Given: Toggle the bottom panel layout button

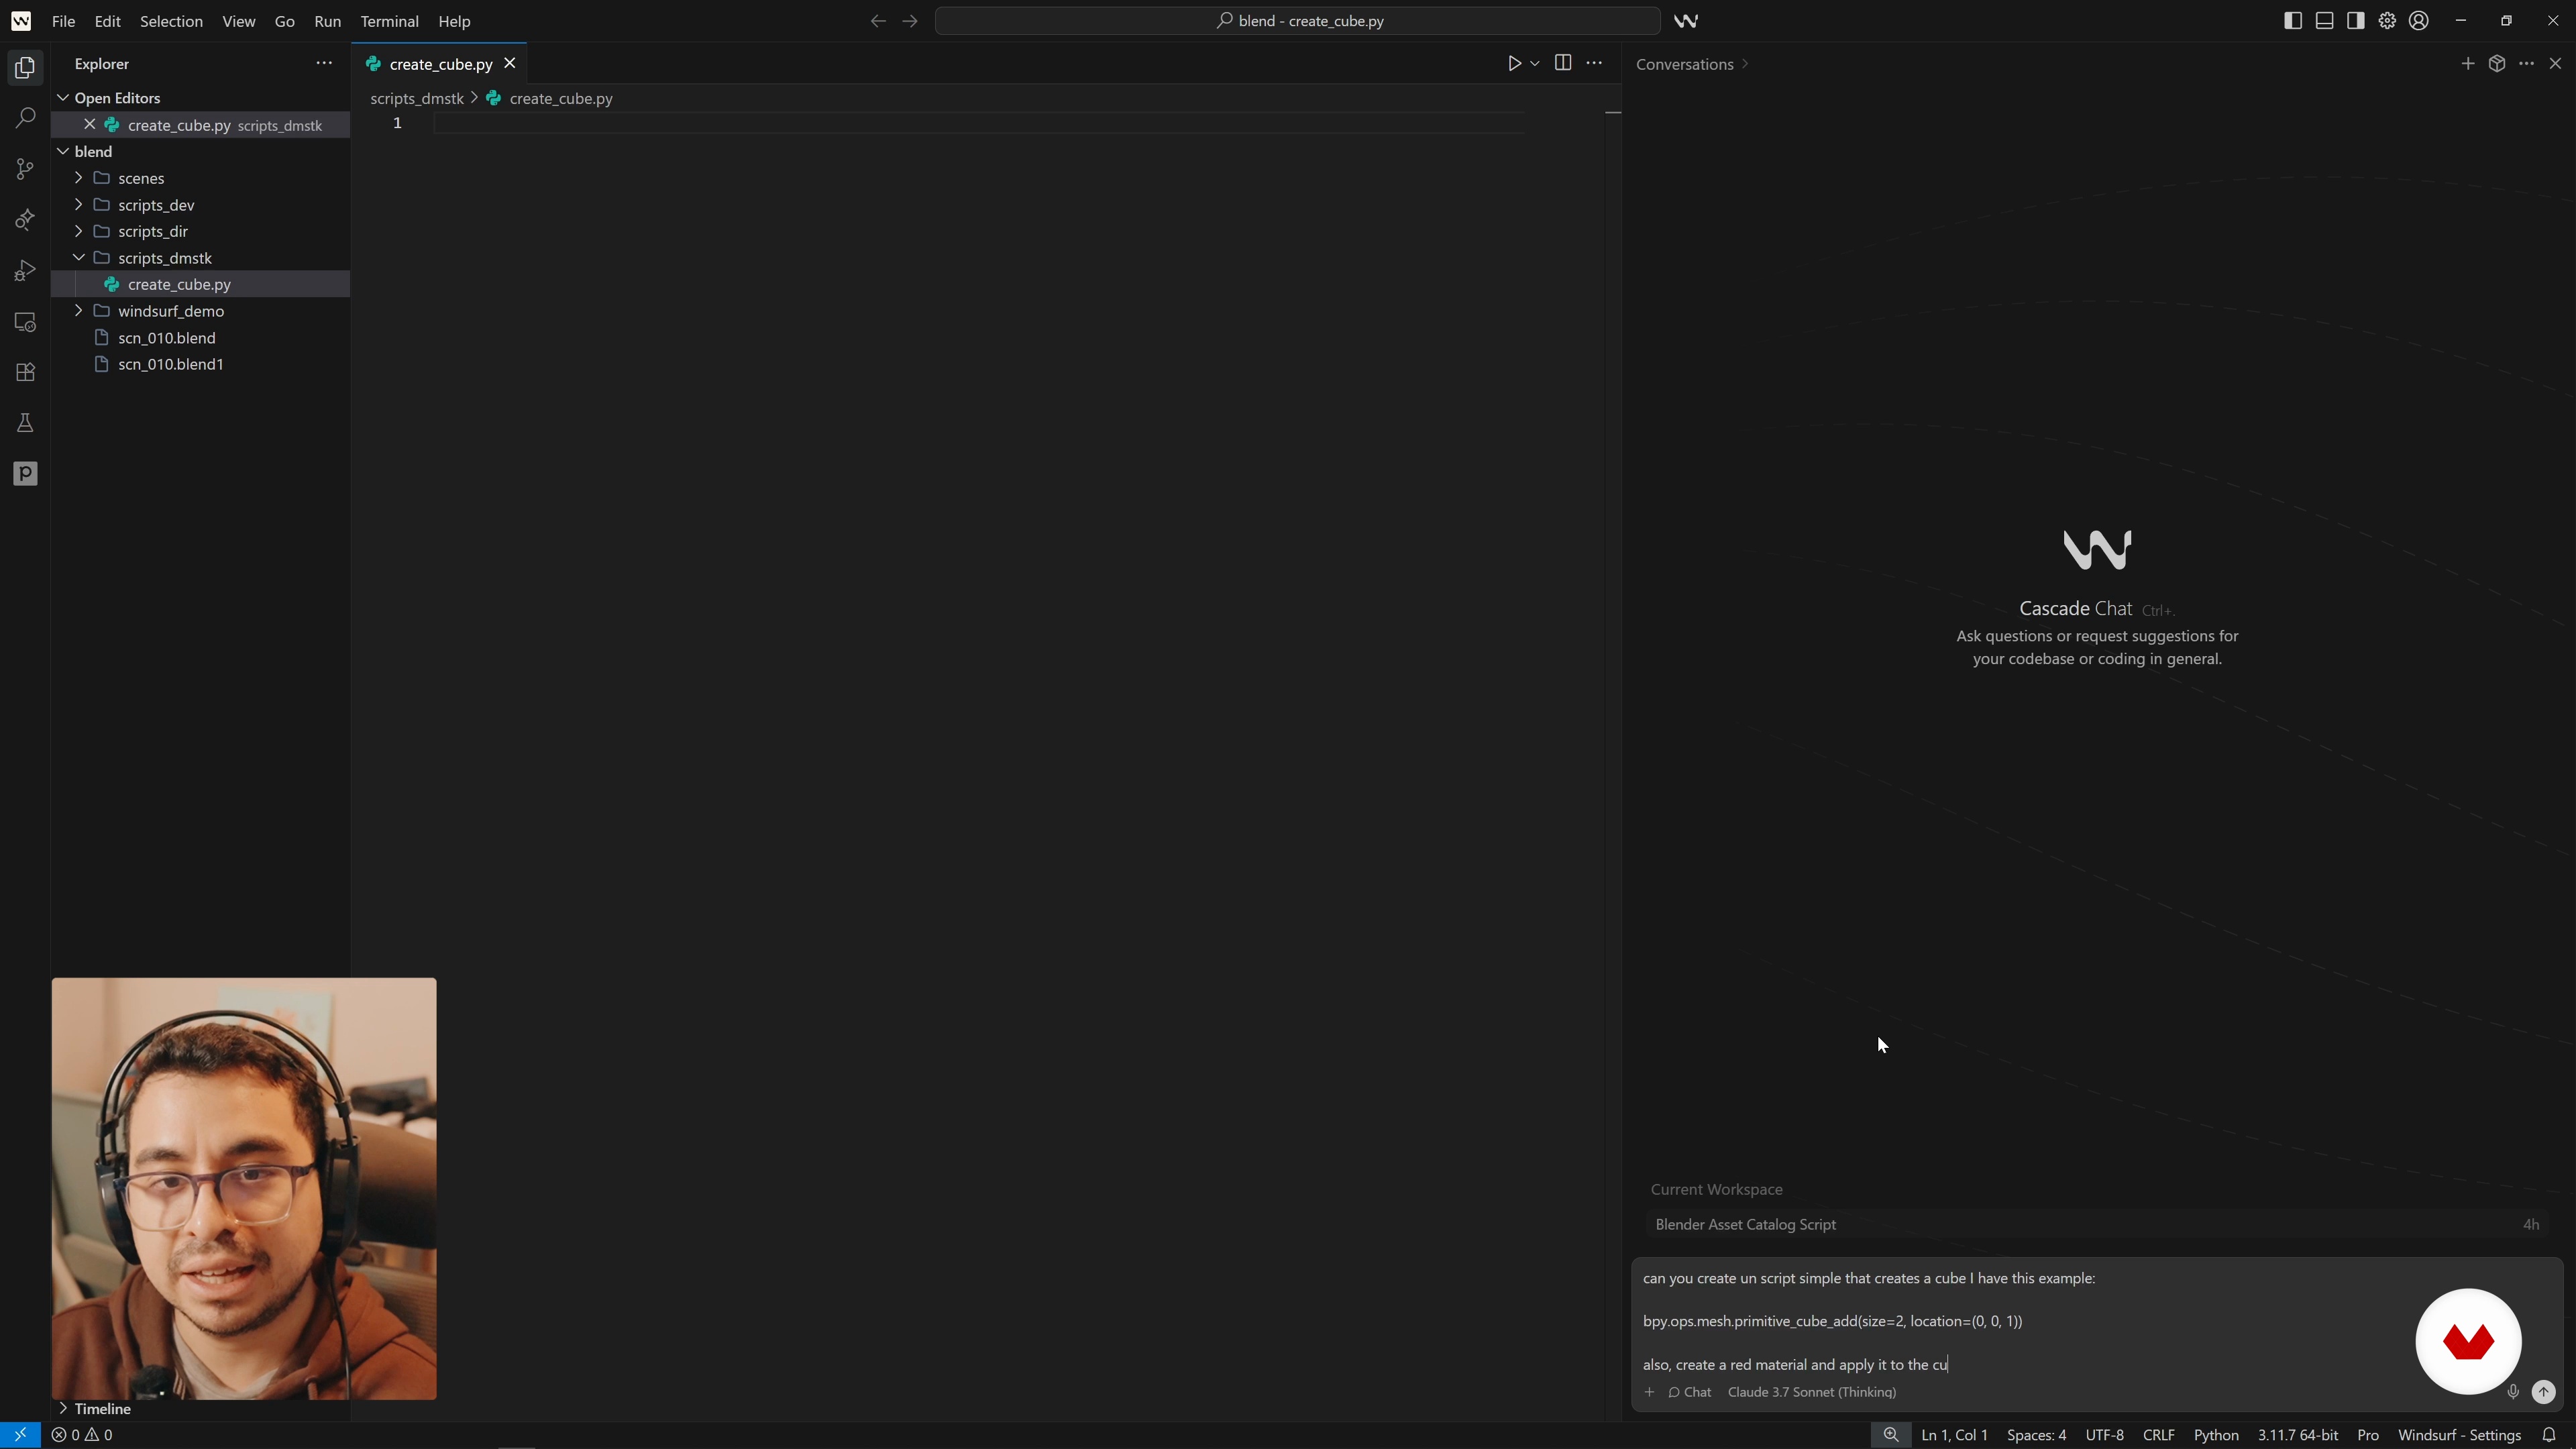Looking at the screenshot, I should click(2324, 21).
